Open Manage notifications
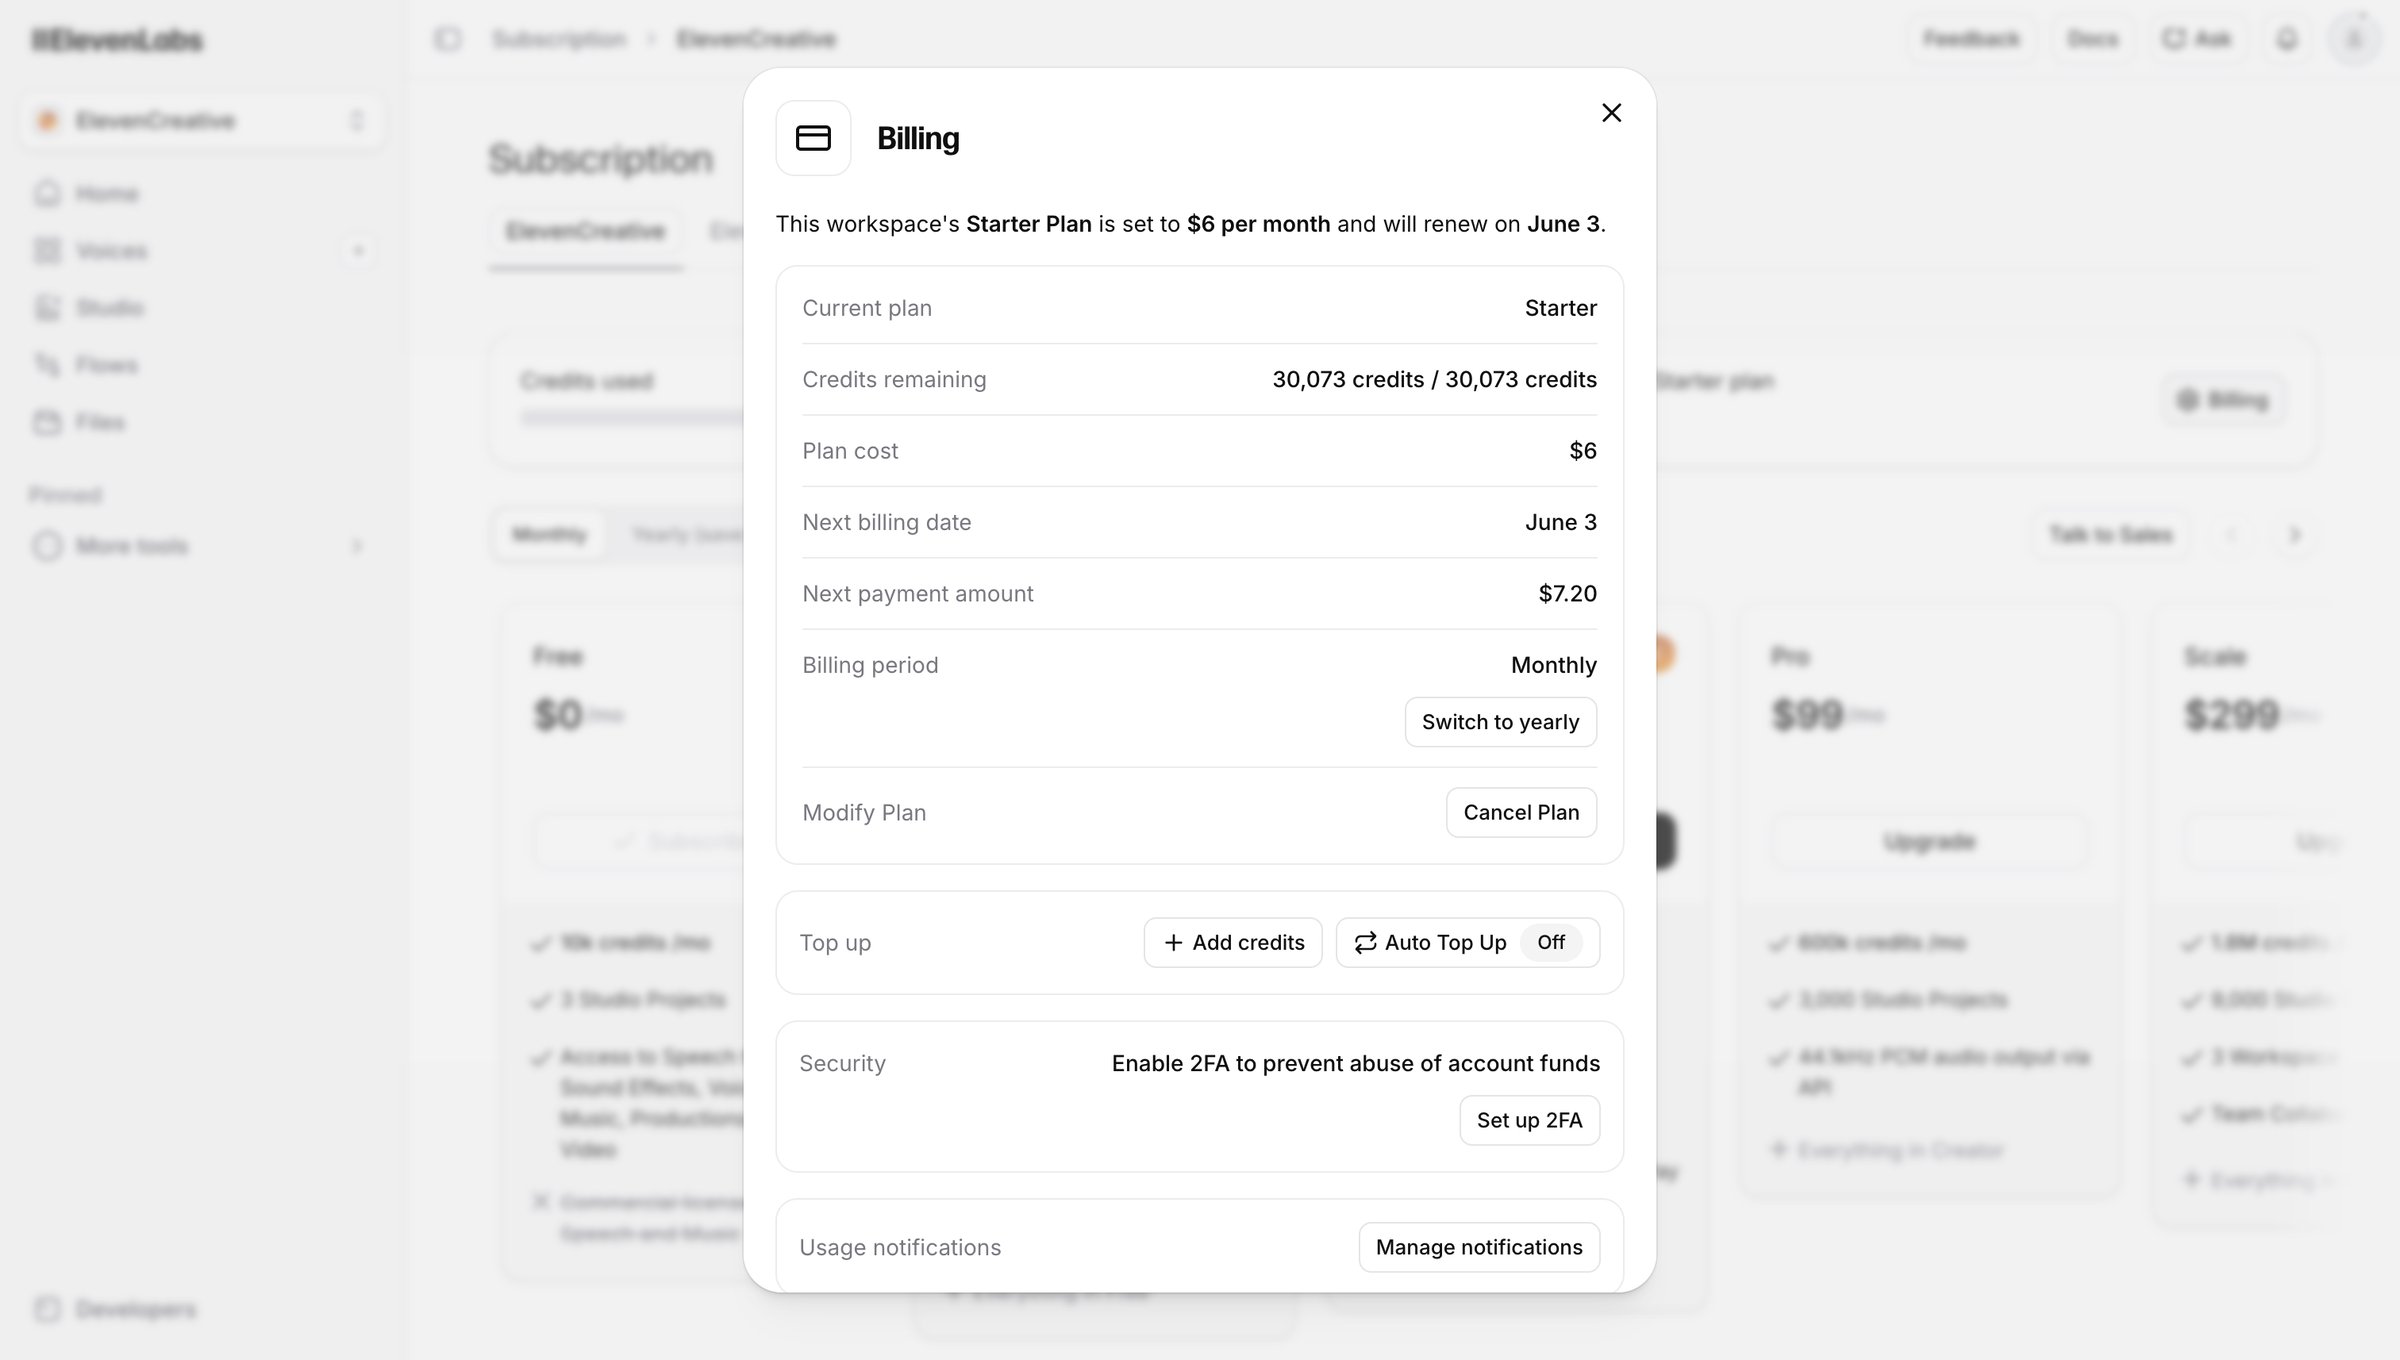 pos(1479,1247)
